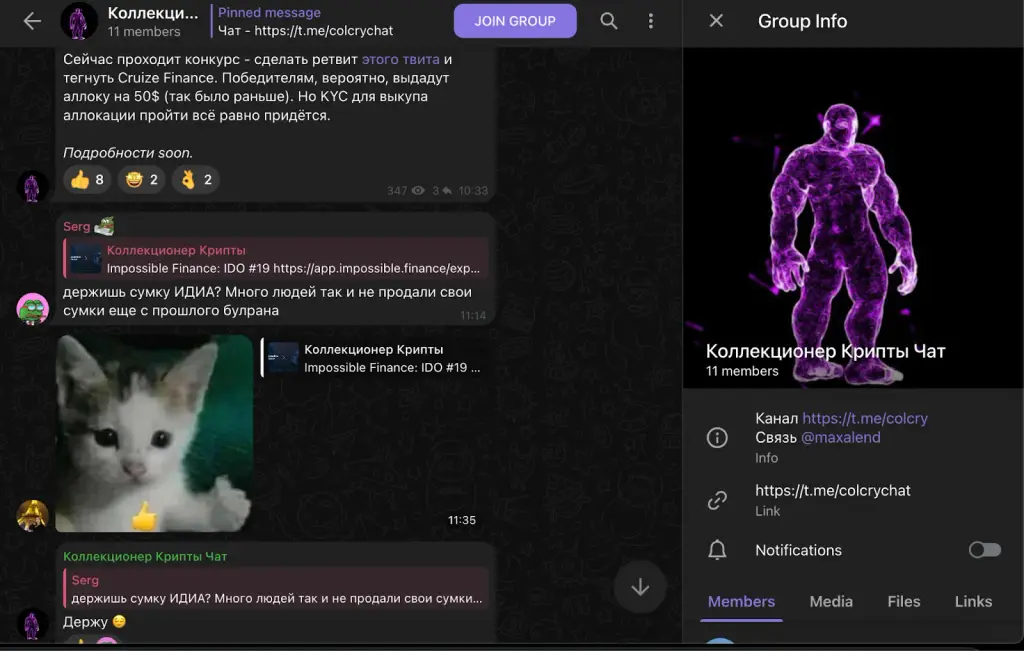Open the @maxalend contact link
Screen dimensions: 1024x651
coord(840,437)
